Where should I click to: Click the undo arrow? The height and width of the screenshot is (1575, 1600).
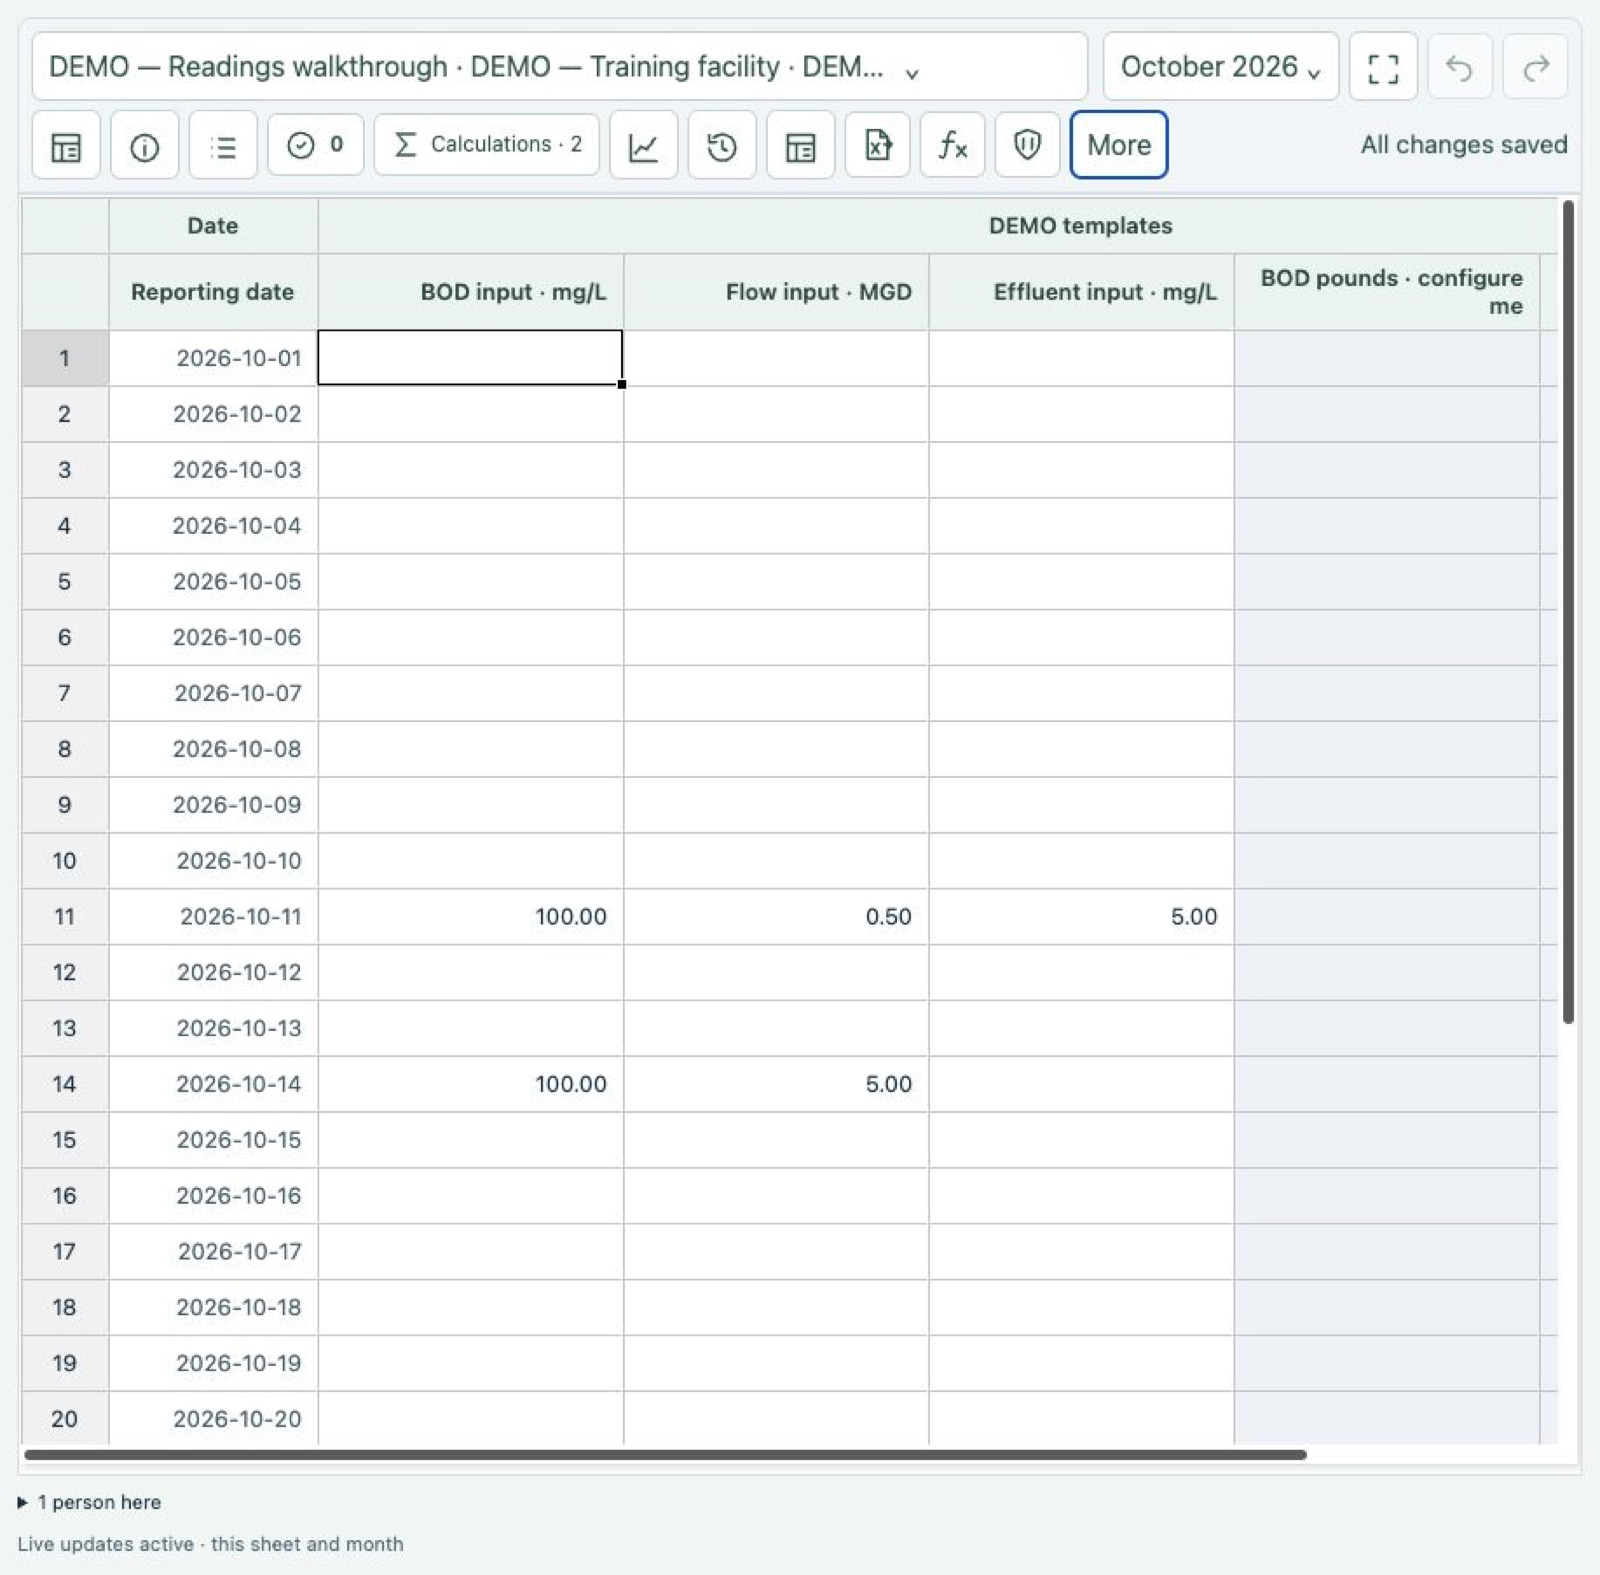(1460, 67)
